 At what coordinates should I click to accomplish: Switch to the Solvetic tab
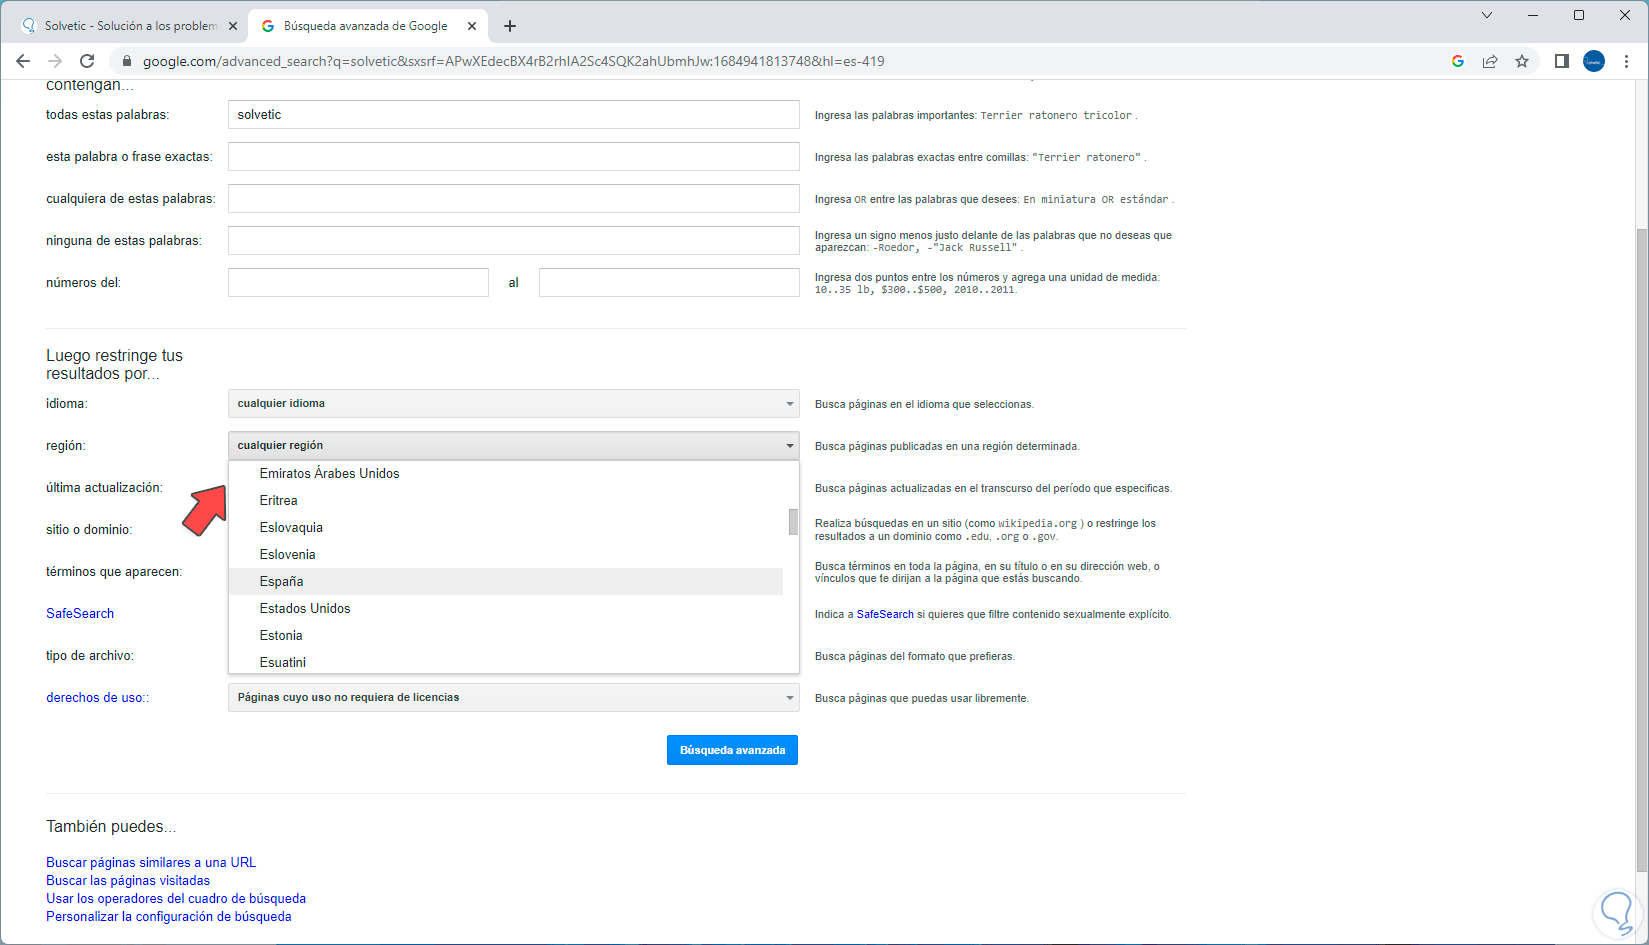pos(130,26)
